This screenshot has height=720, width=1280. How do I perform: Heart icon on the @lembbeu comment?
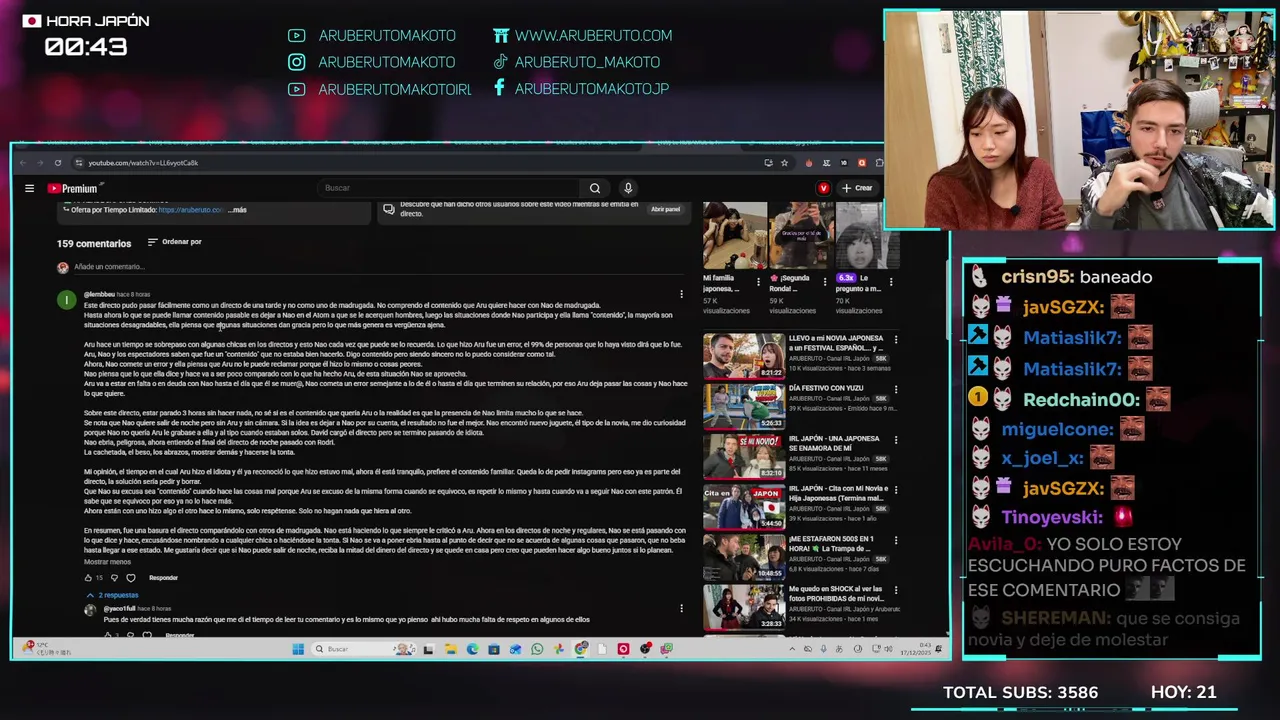tap(130, 578)
